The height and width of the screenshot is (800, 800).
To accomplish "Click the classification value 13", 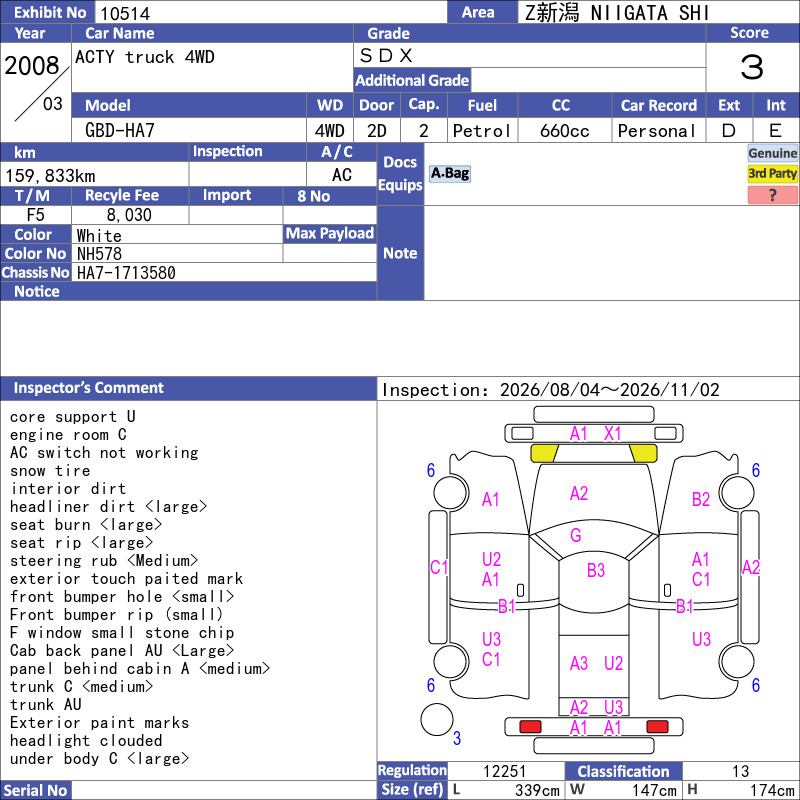I will [x=740, y=771].
